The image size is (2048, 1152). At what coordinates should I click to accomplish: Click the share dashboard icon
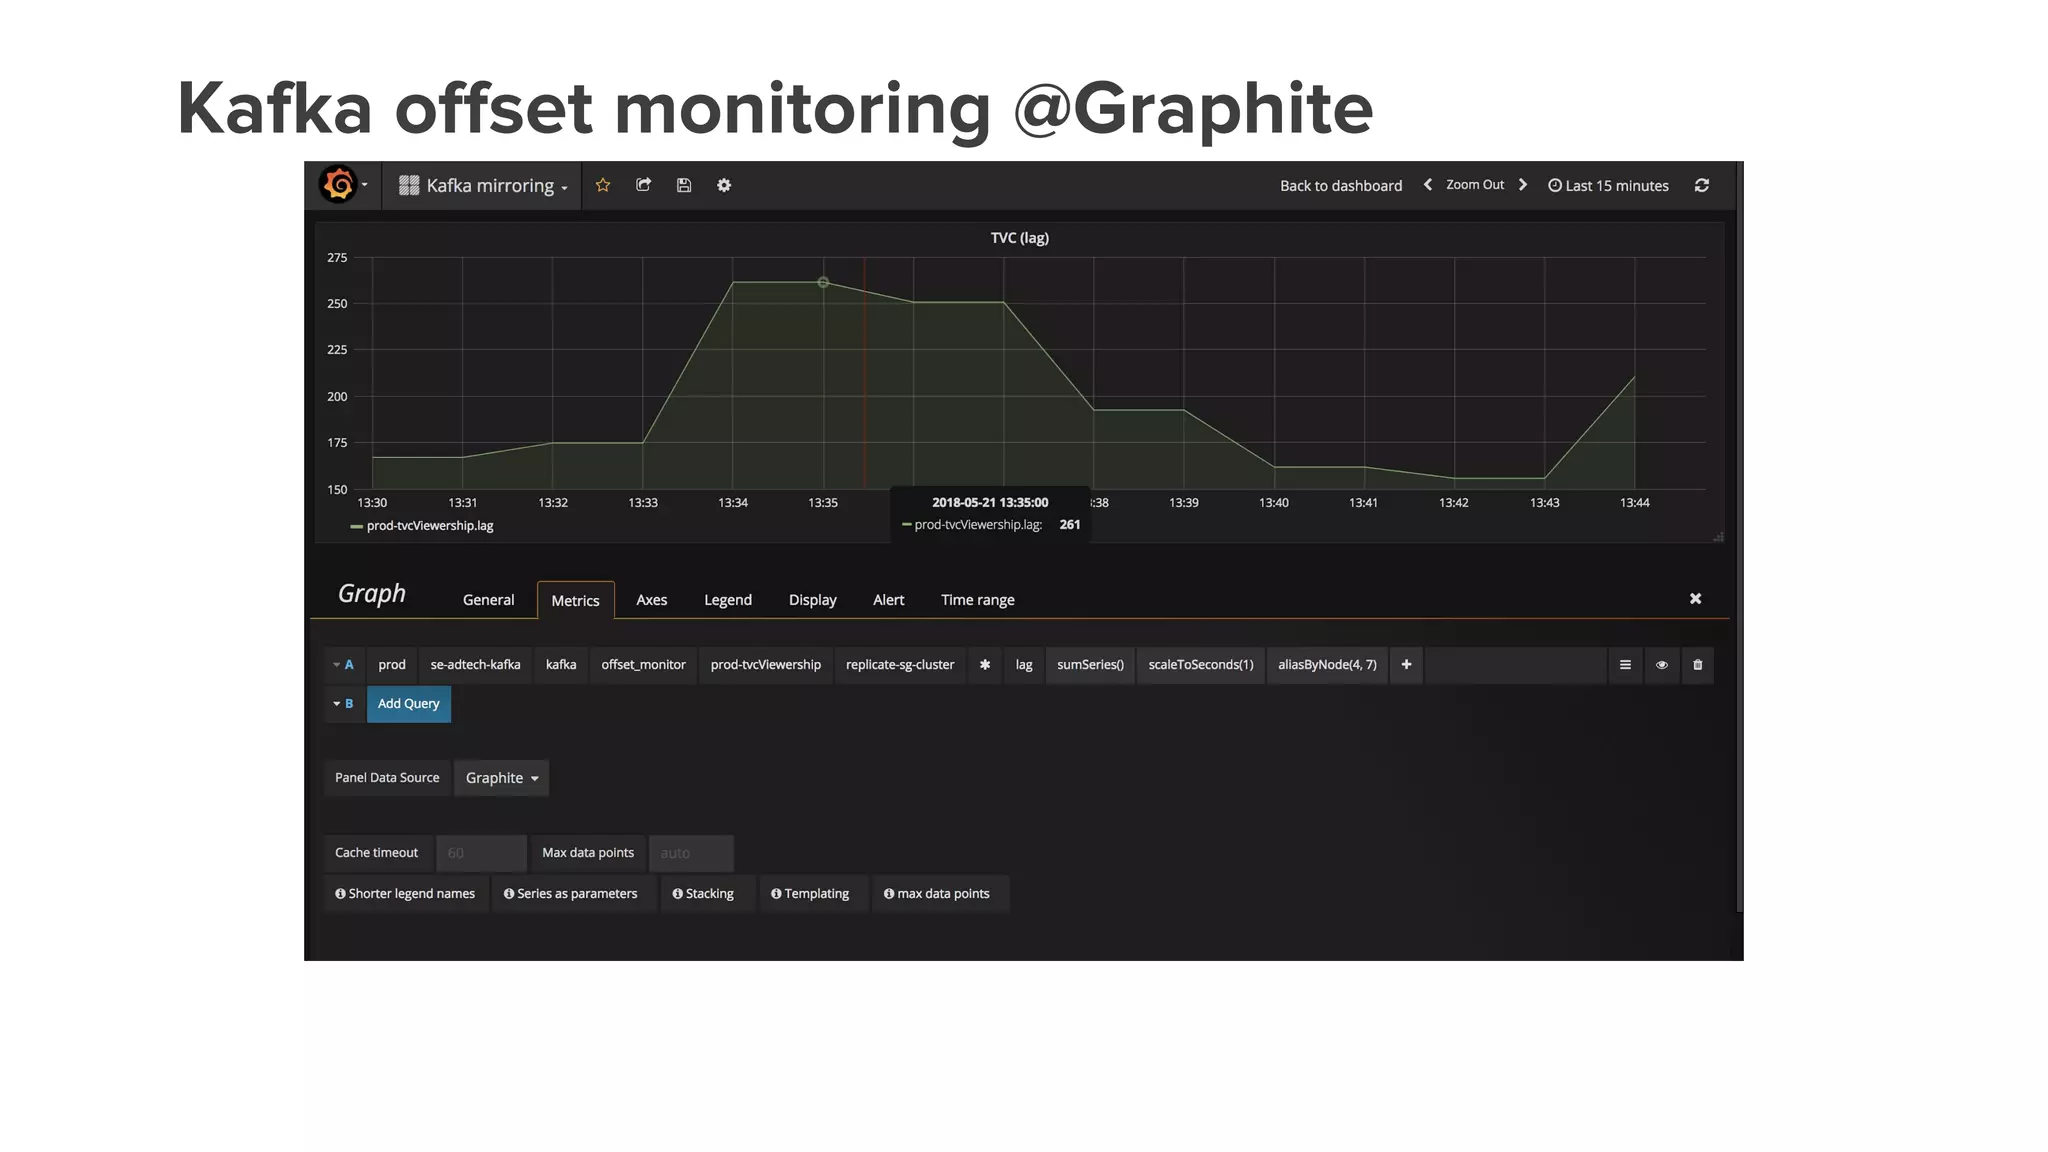tap(643, 185)
